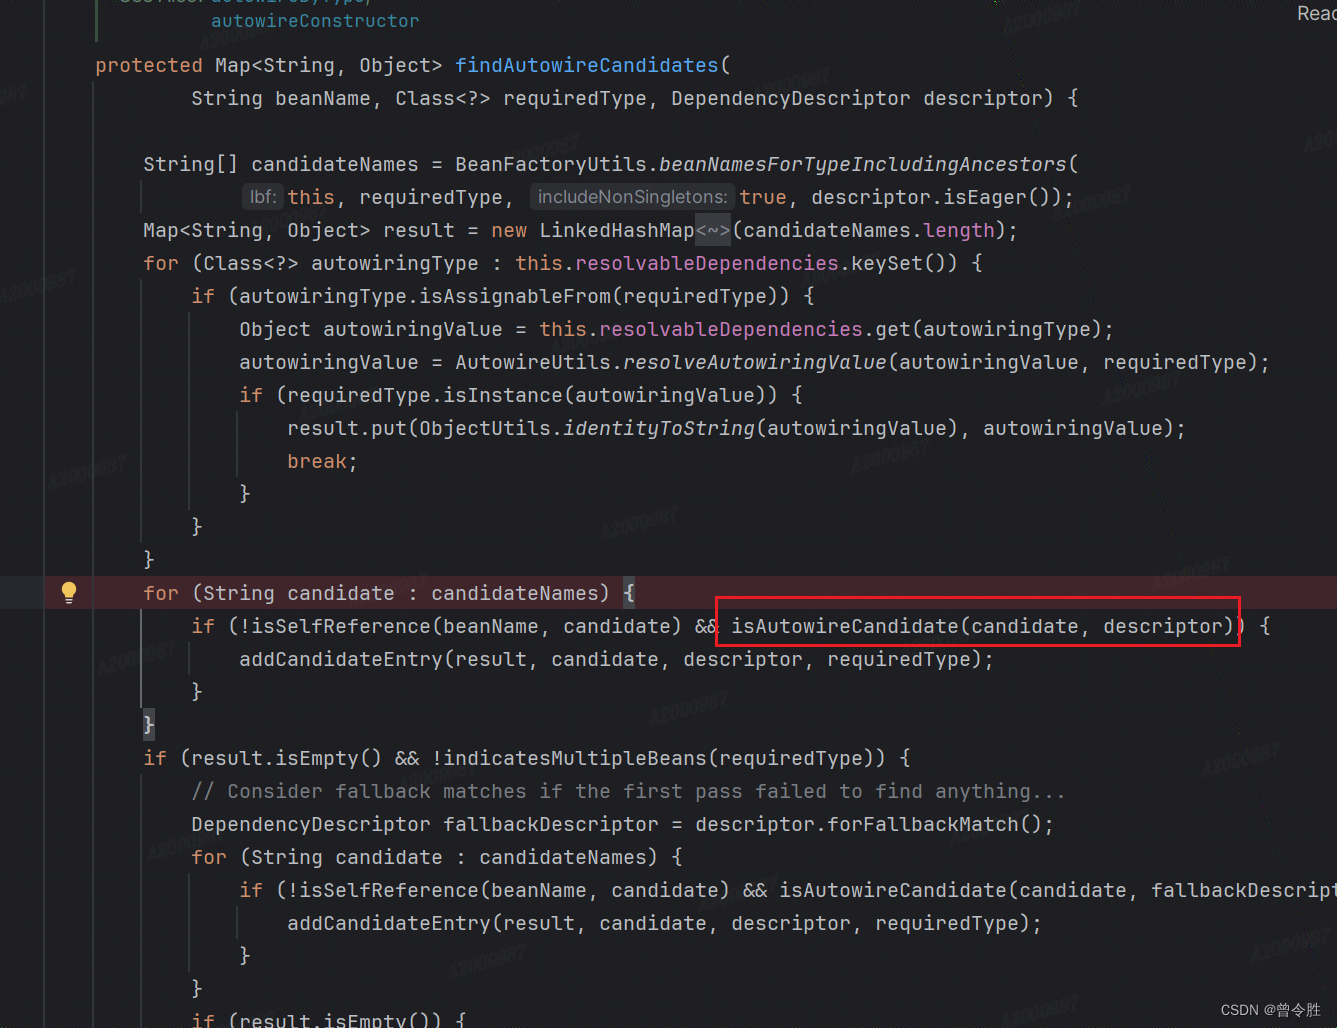1337x1028 pixels.
Task: Click the 'includeNonSingletons:' inlay hint
Action: [x=632, y=197]
